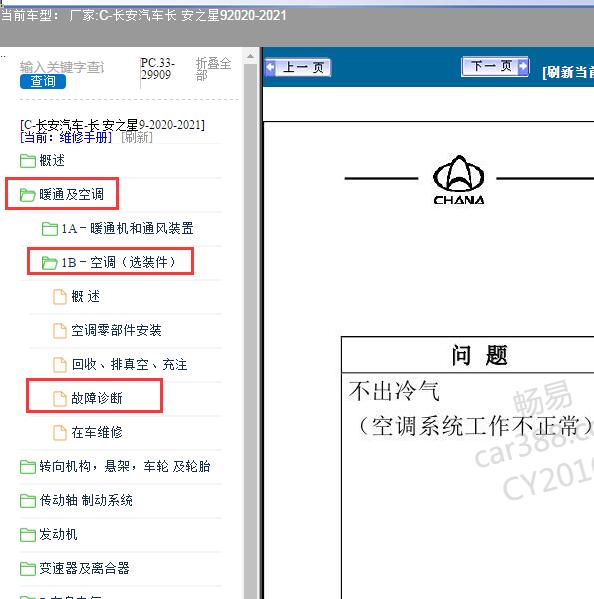Expand the 发动机 folder icon
Screen dimensions: 594x599
click(28, 535)
